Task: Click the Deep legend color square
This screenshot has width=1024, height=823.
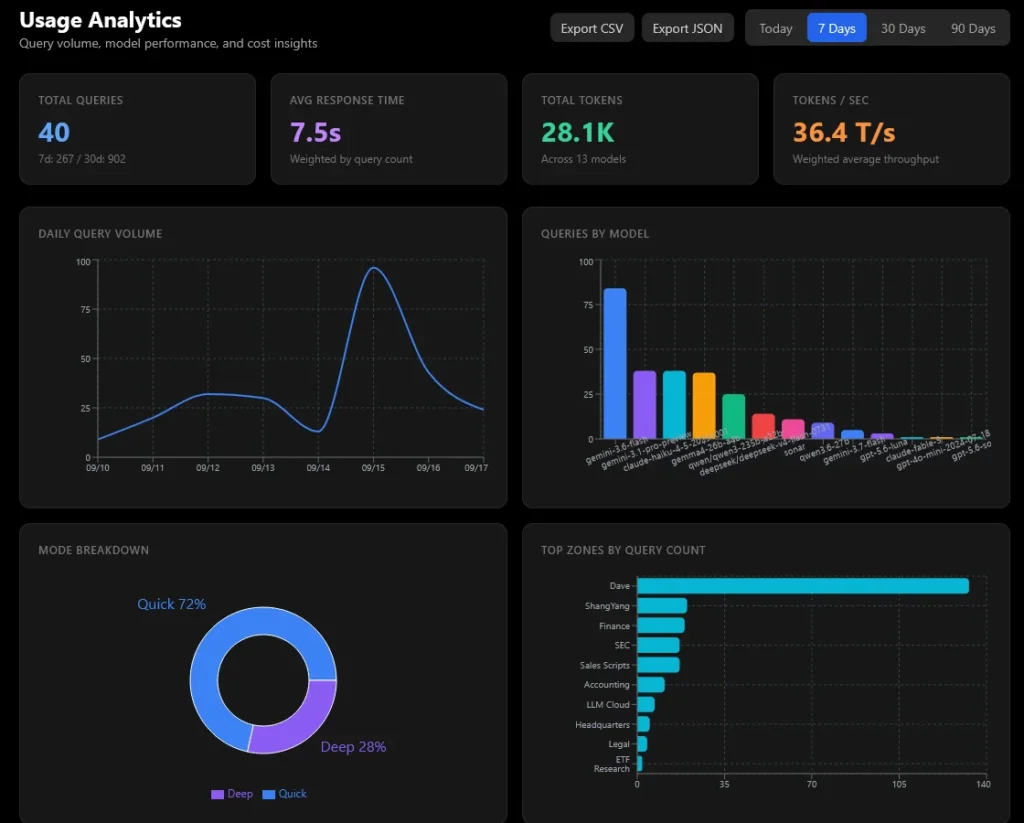Action: pyautogui.click(x=217, y=794)
